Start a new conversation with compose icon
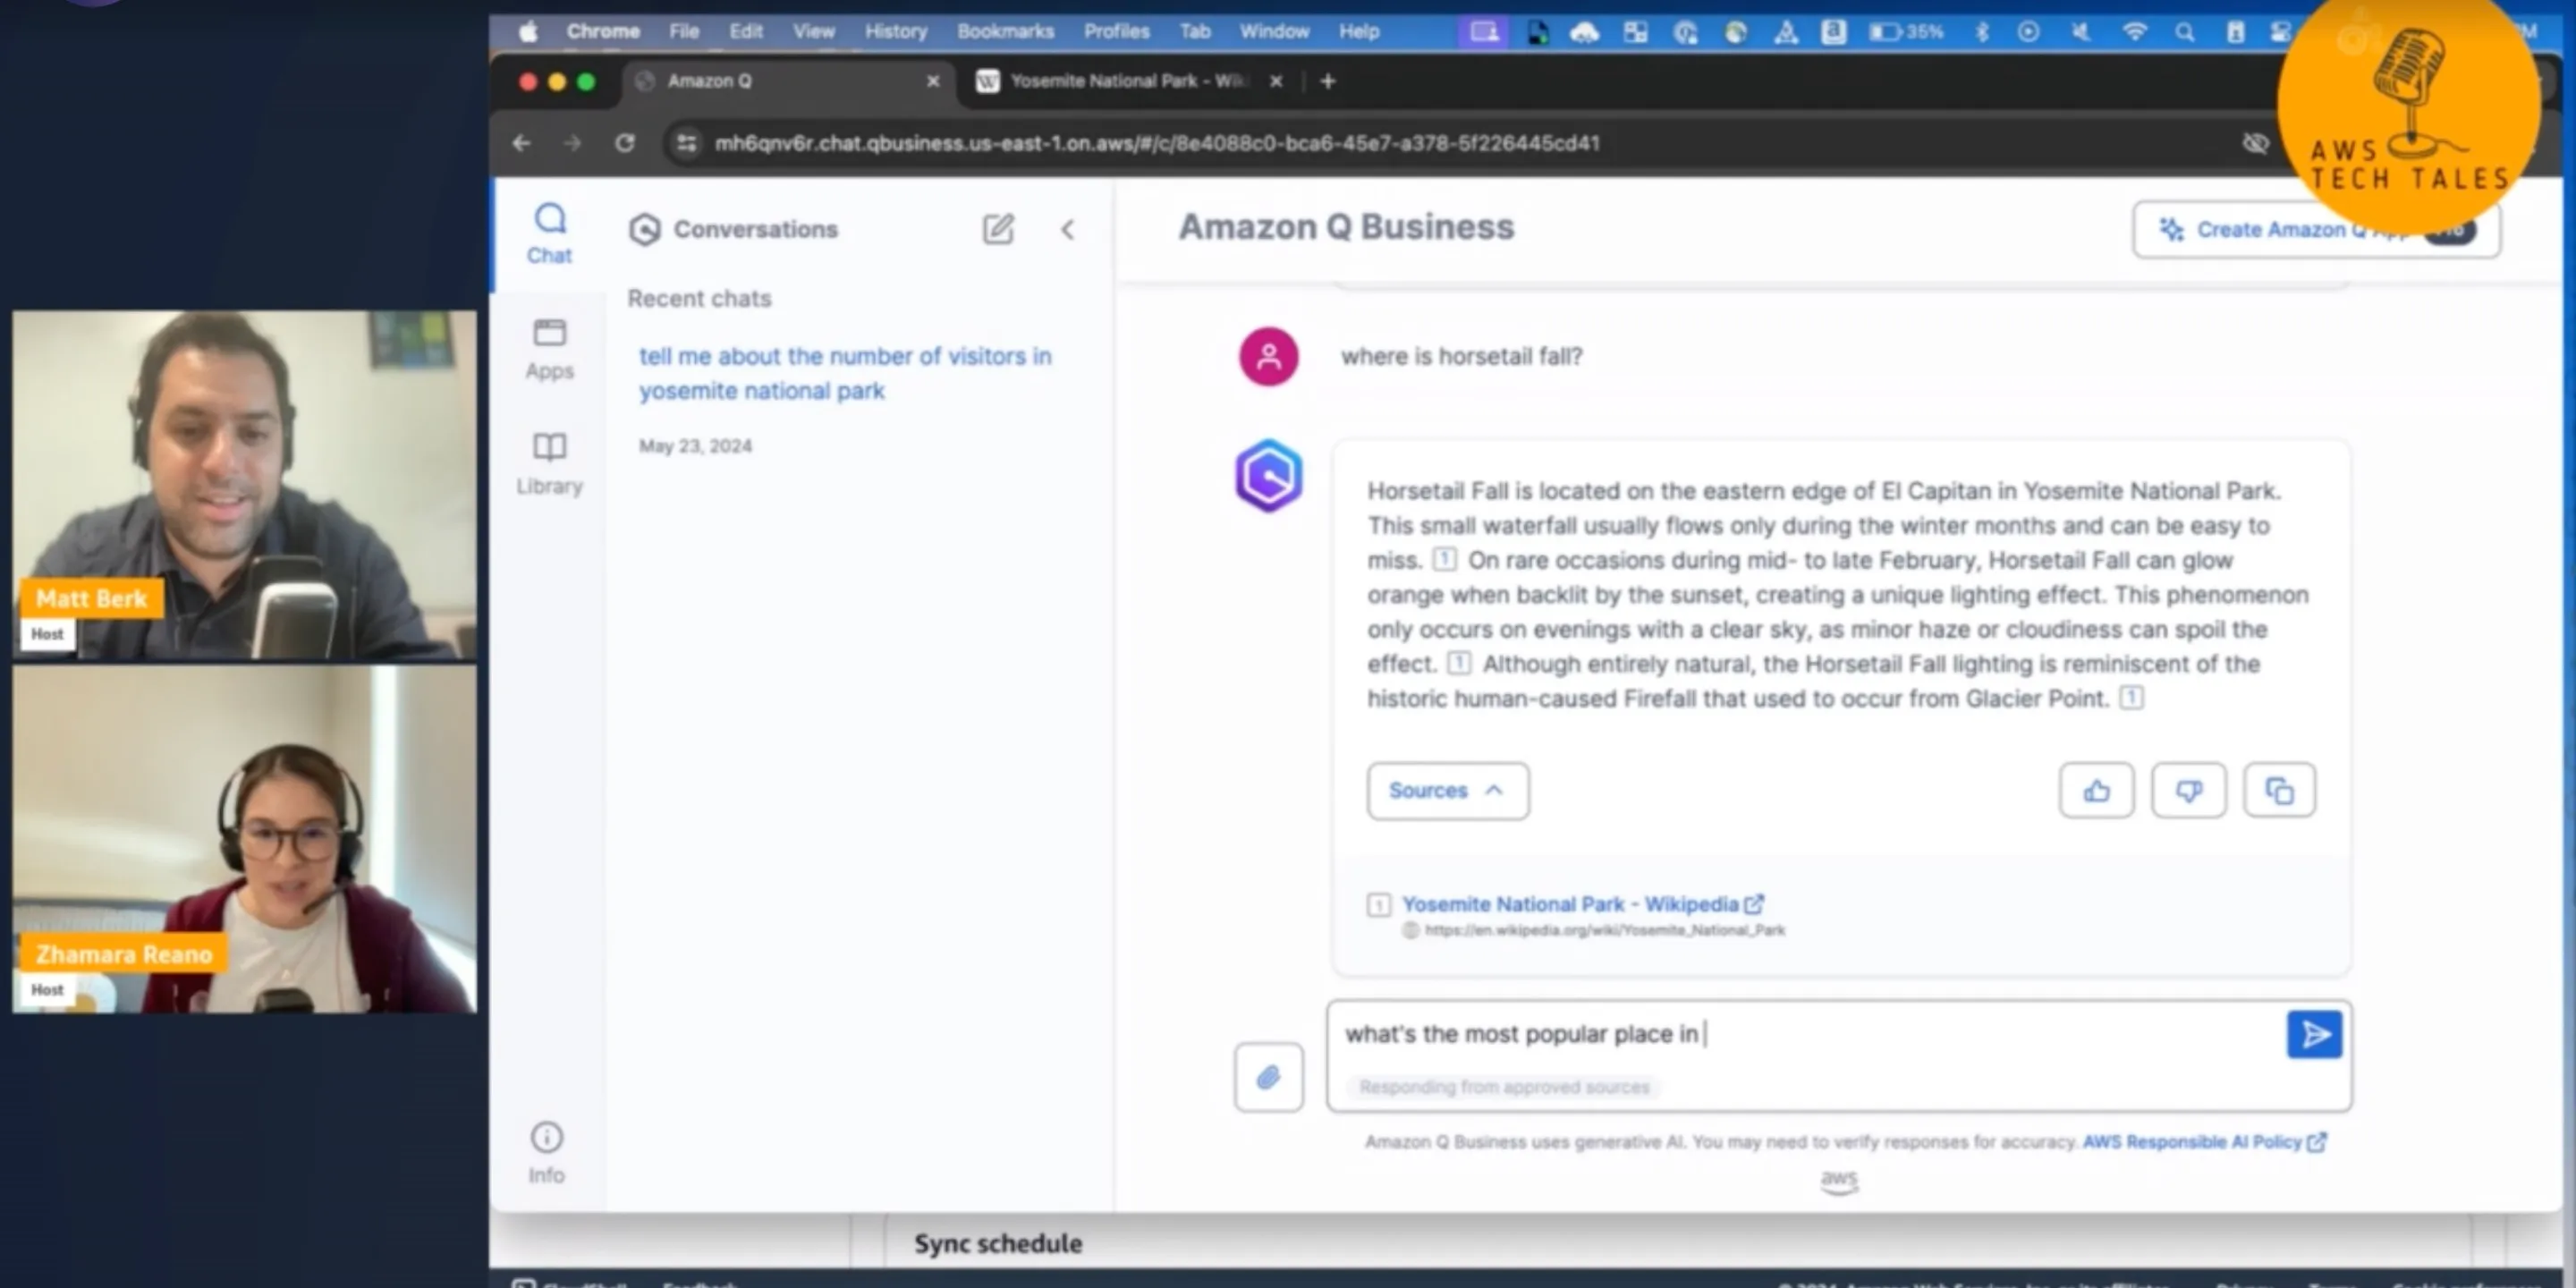This screenshot has width=2576, height=1288. click(997, 229)
